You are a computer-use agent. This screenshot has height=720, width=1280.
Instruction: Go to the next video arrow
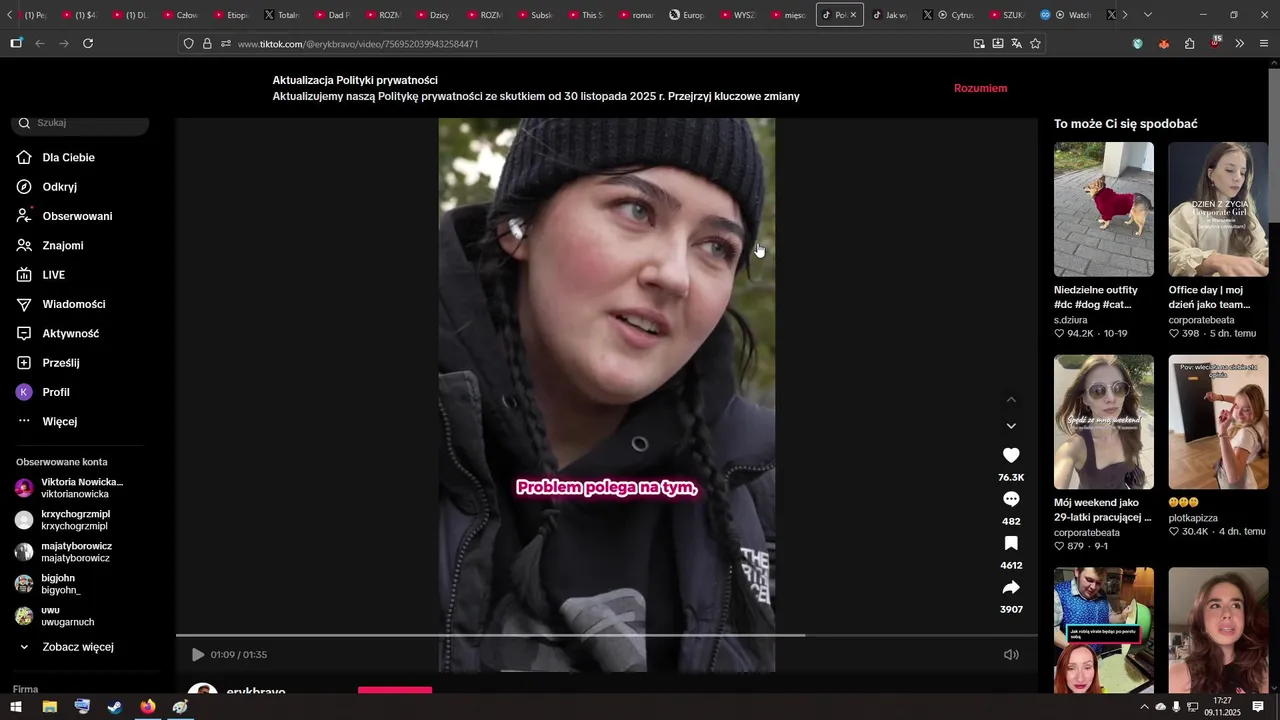(x=1011, y=426)
